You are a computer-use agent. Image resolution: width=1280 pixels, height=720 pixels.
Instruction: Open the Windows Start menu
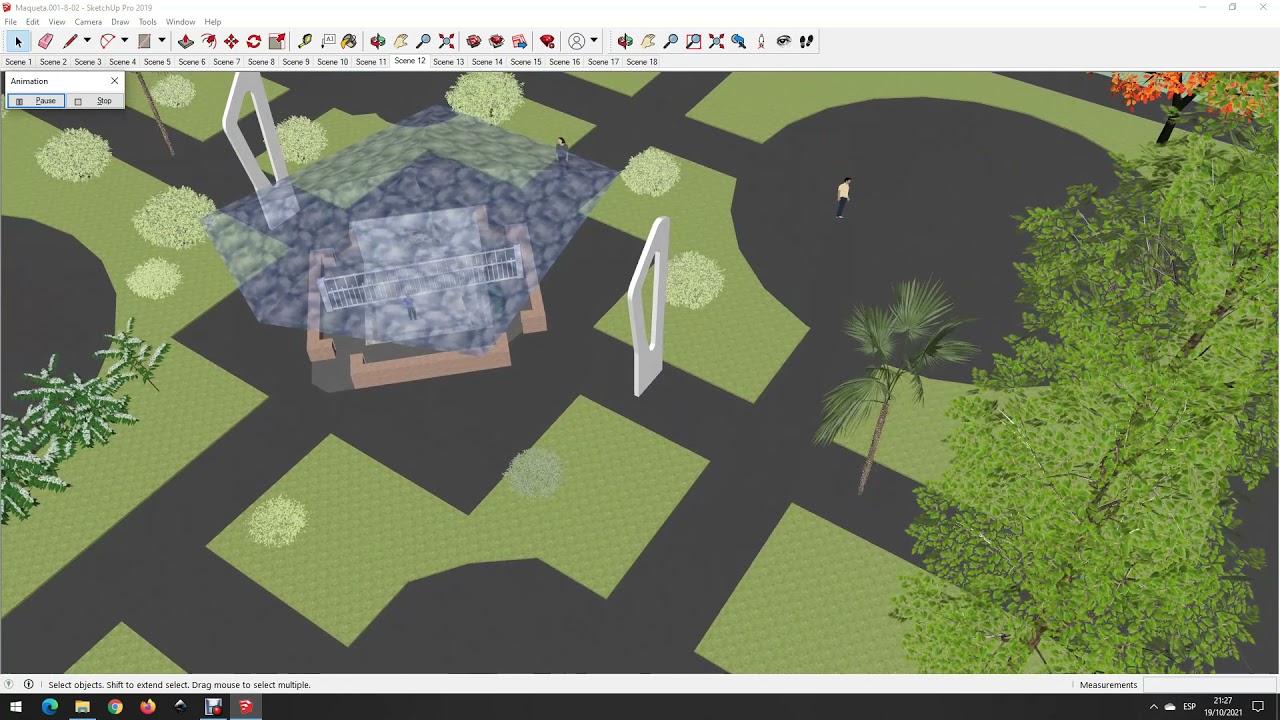point(16,707)
